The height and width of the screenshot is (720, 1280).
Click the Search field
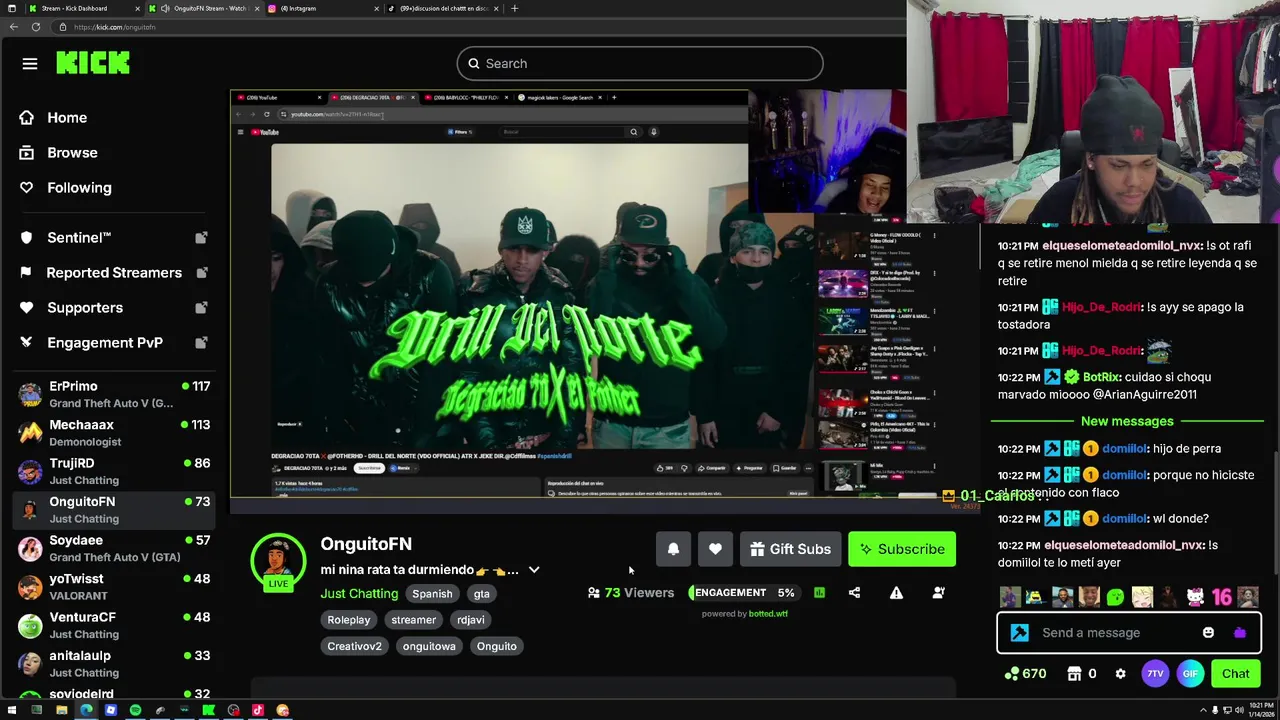click(x=640, y=64)
